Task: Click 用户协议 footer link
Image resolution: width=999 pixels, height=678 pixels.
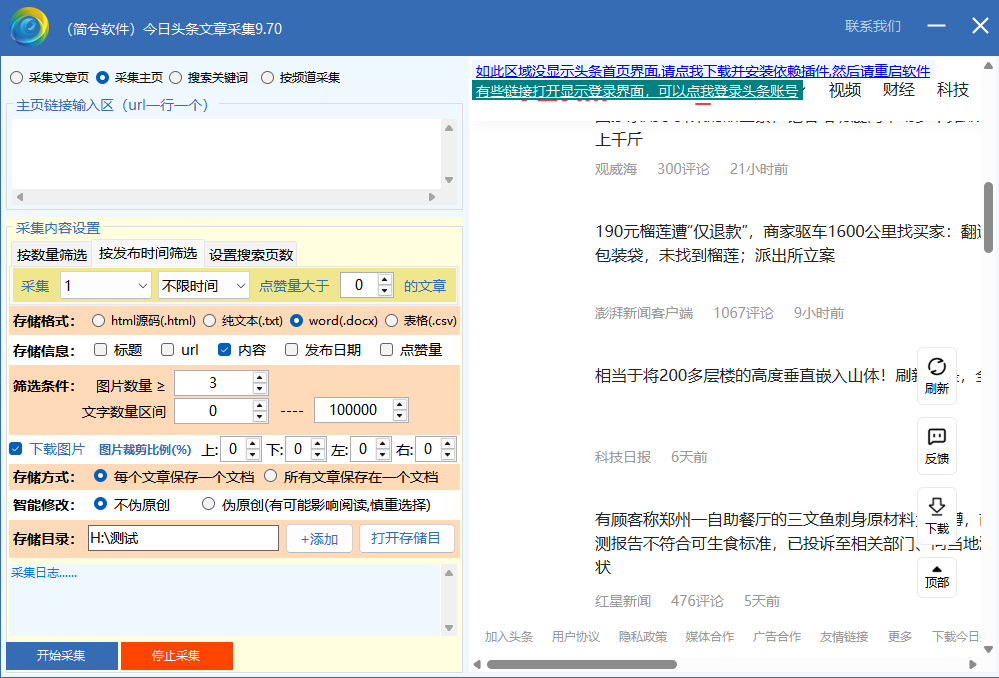Action: pyautogui.click(x=575, y=637)
